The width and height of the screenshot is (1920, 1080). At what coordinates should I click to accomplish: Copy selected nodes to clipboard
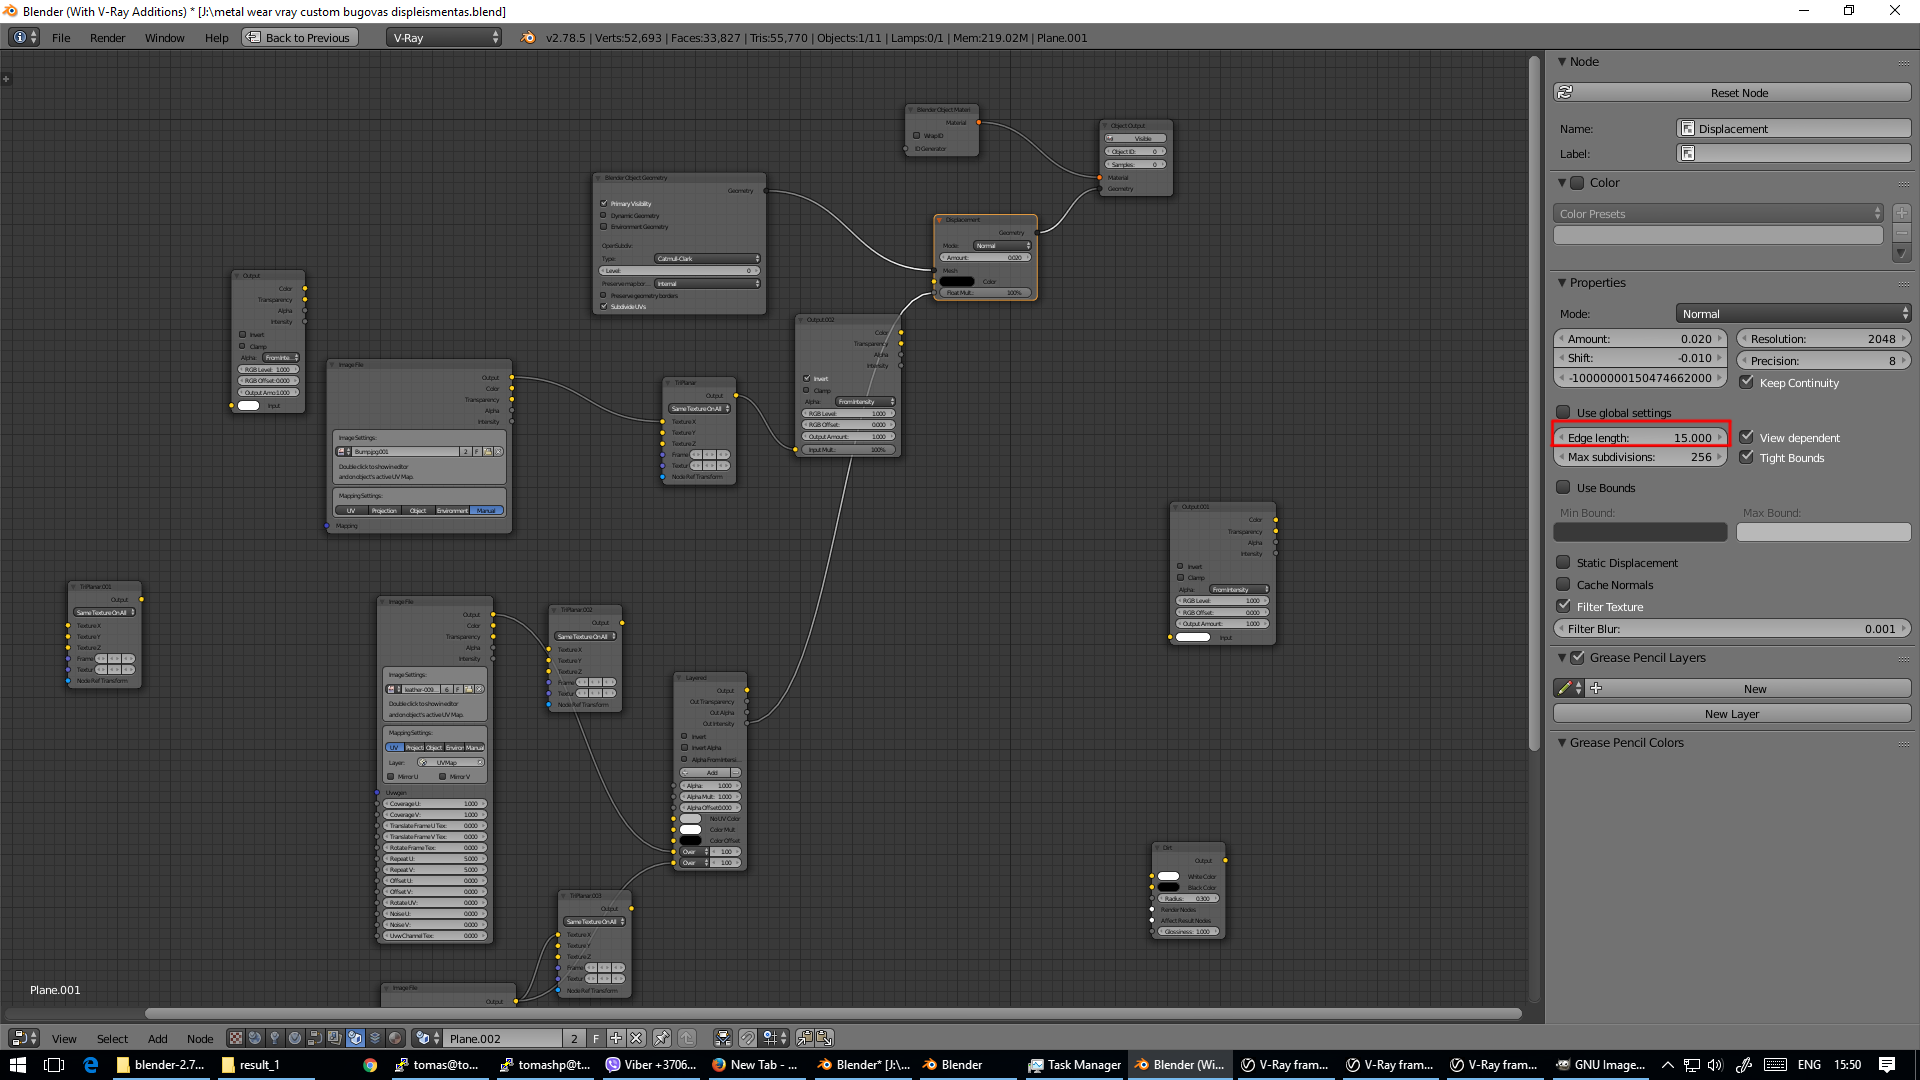pyautogui.click(x=804, y=1038)
